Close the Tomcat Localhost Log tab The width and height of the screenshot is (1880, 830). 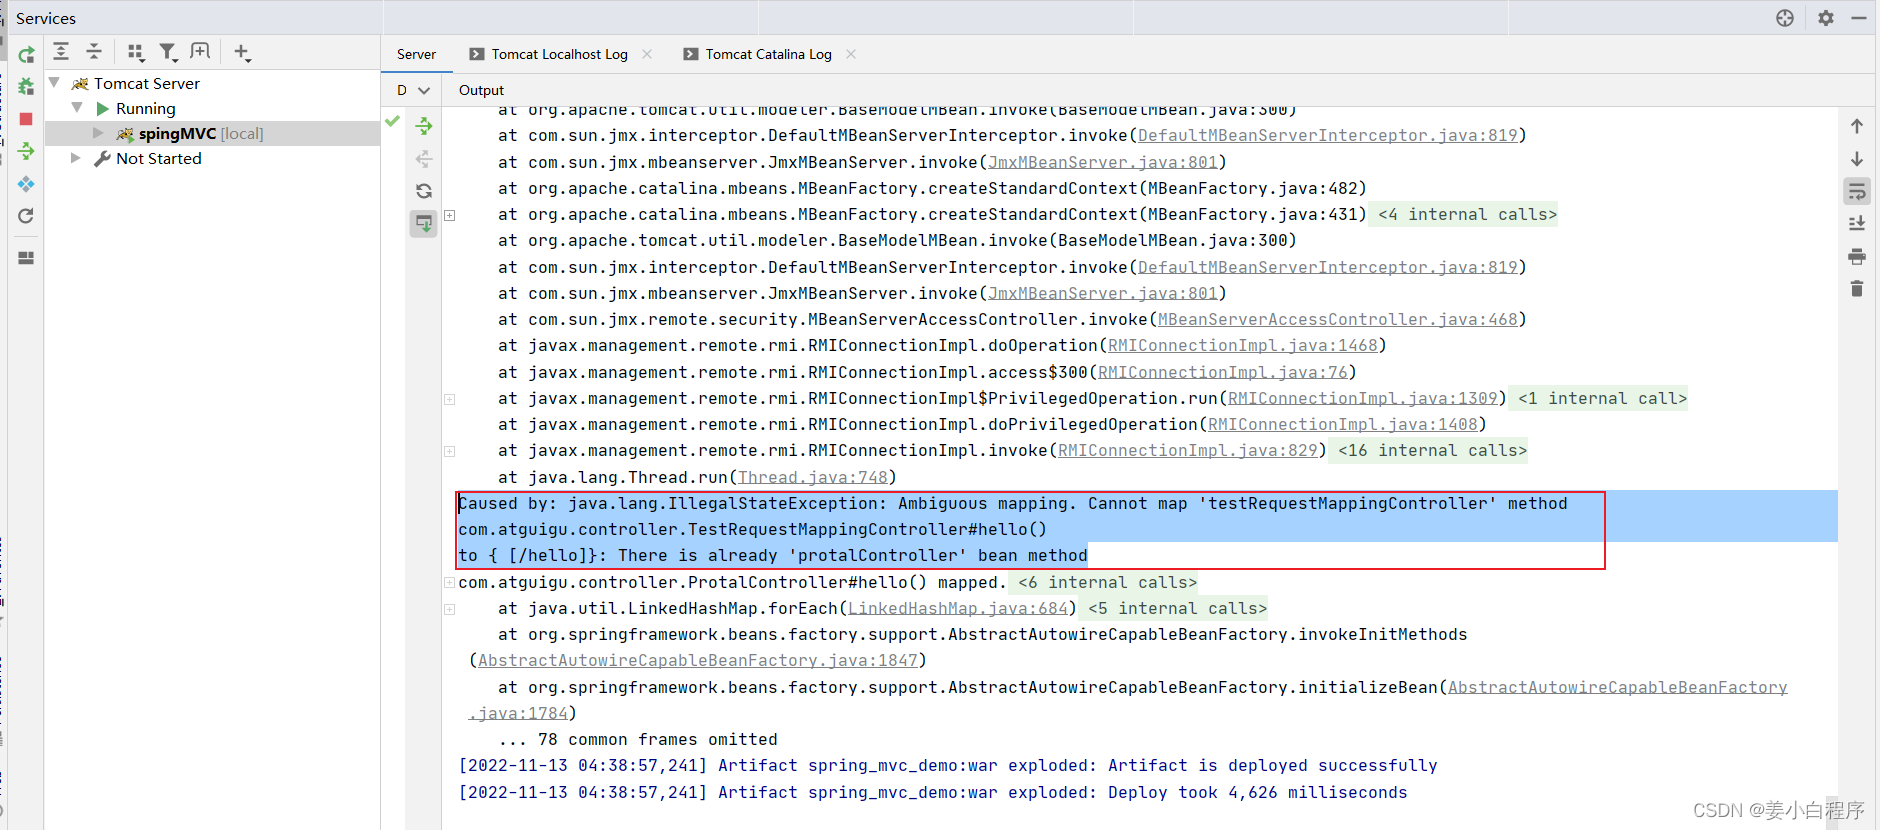point(647,54)
